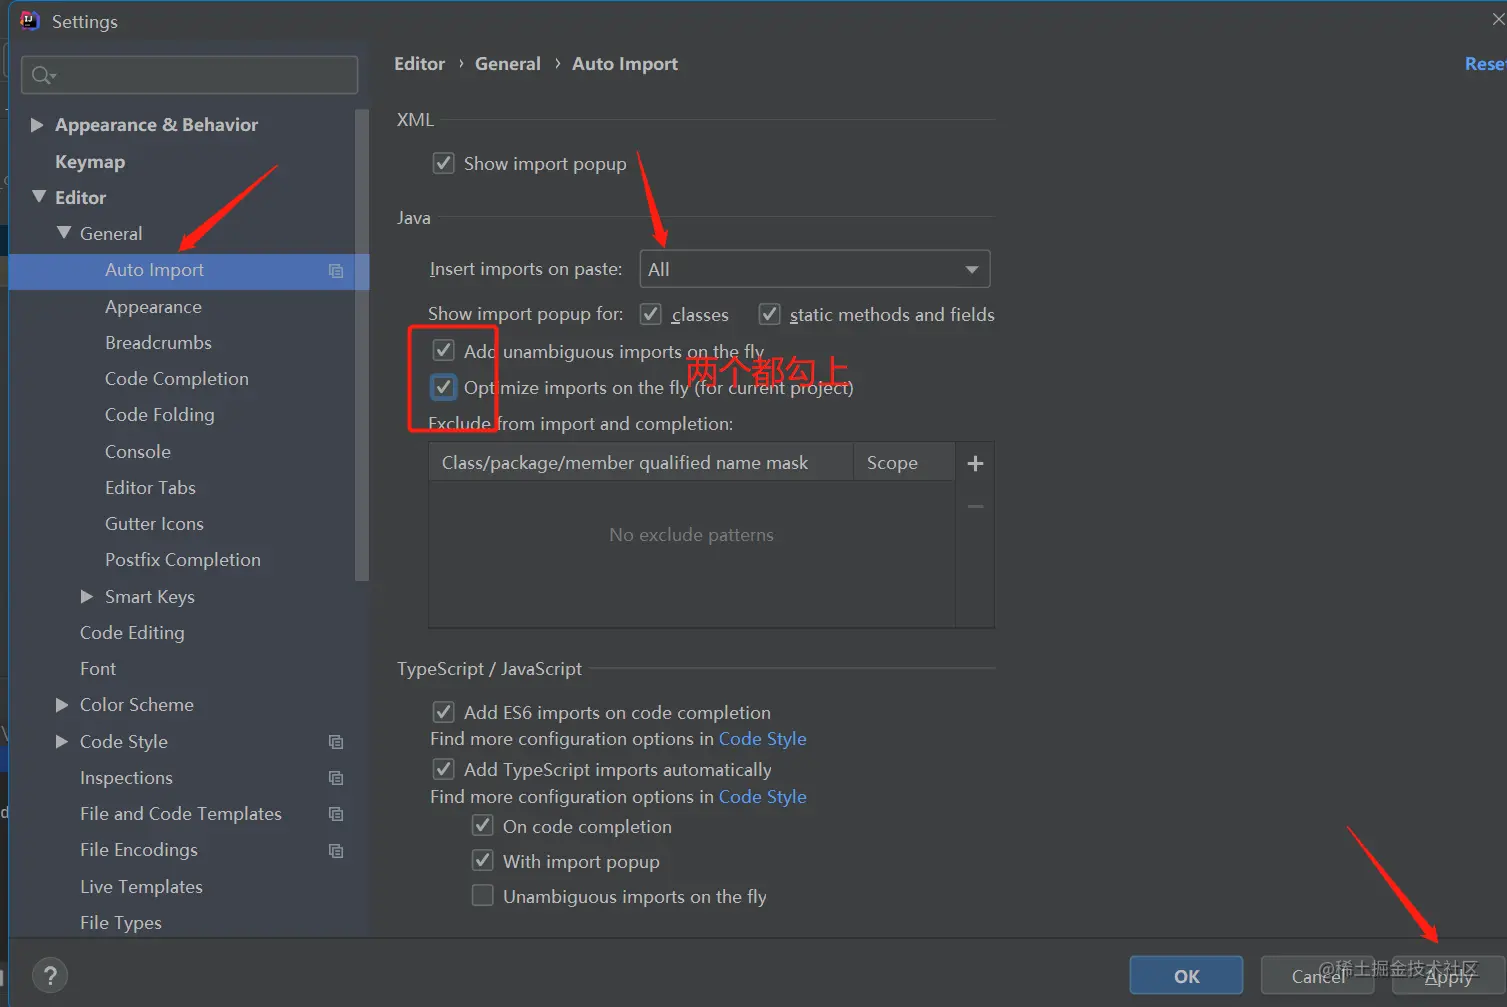The height and width of the screenshot is (1007, 1507).
Task: Toggle On code completion checkbox
Action: tap(482, 825)
